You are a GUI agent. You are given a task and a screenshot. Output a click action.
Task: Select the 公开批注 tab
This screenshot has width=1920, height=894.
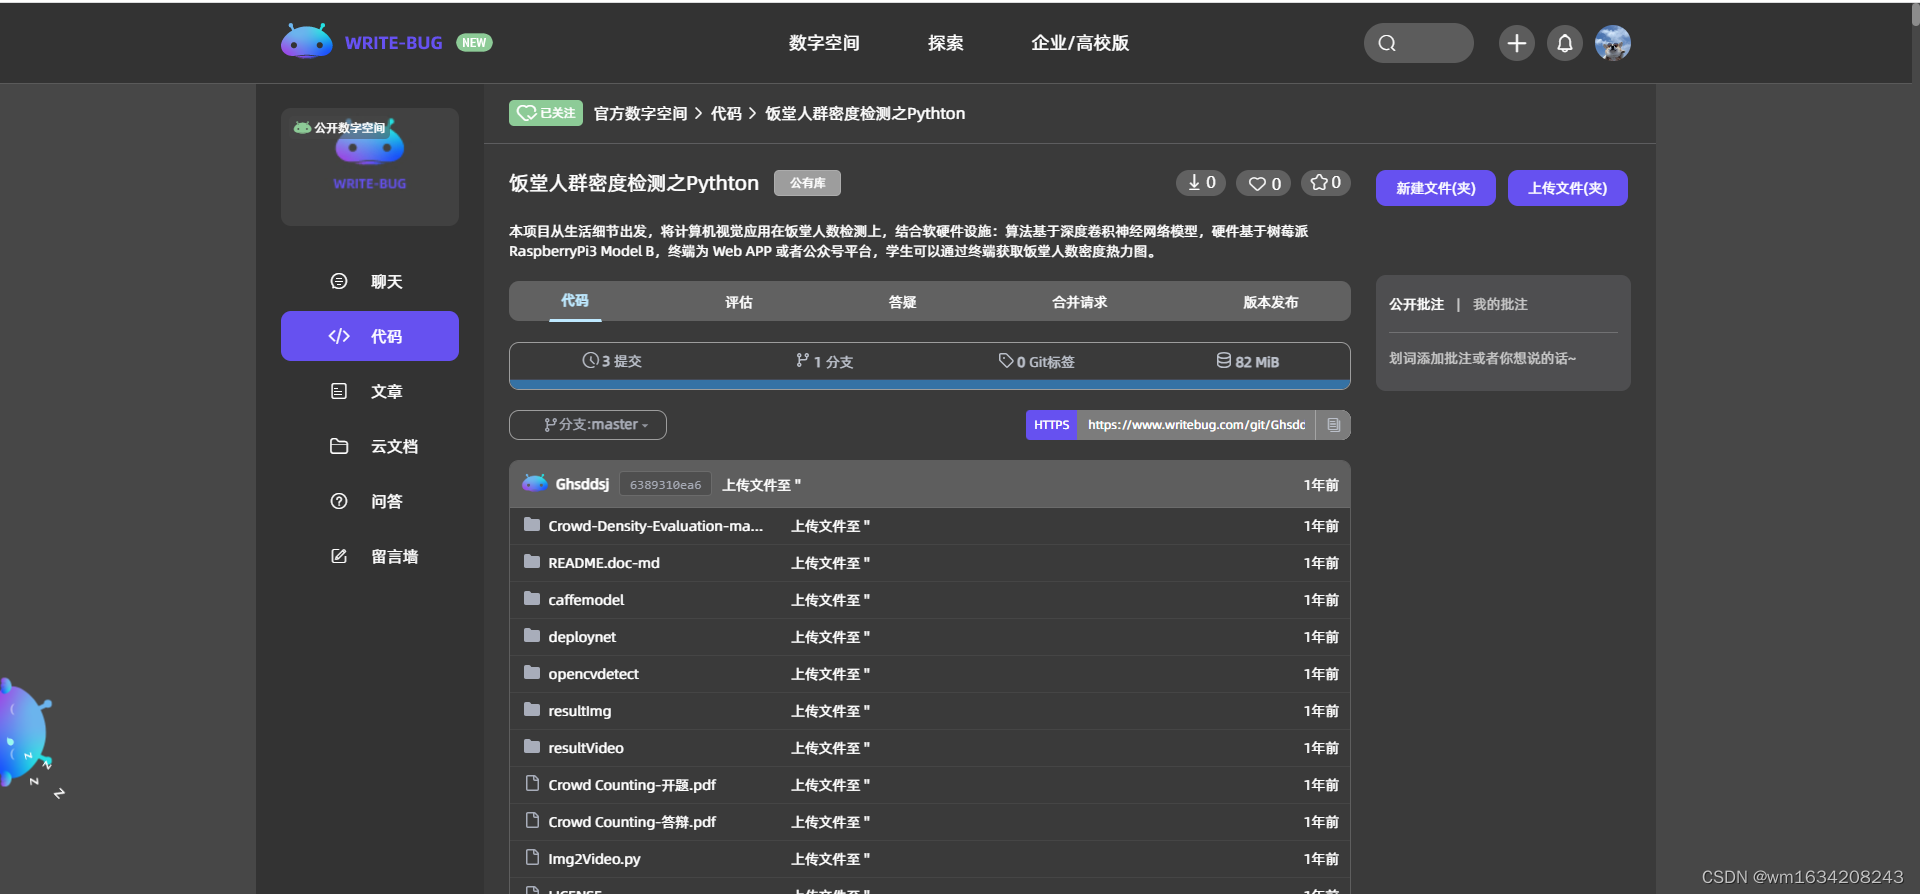pos(1416,304)
